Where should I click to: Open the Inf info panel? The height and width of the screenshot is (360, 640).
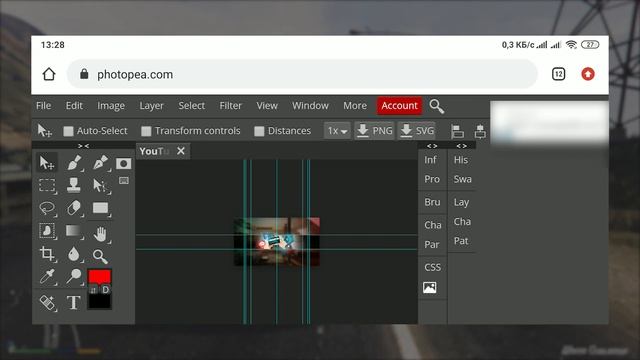[430, 160]
